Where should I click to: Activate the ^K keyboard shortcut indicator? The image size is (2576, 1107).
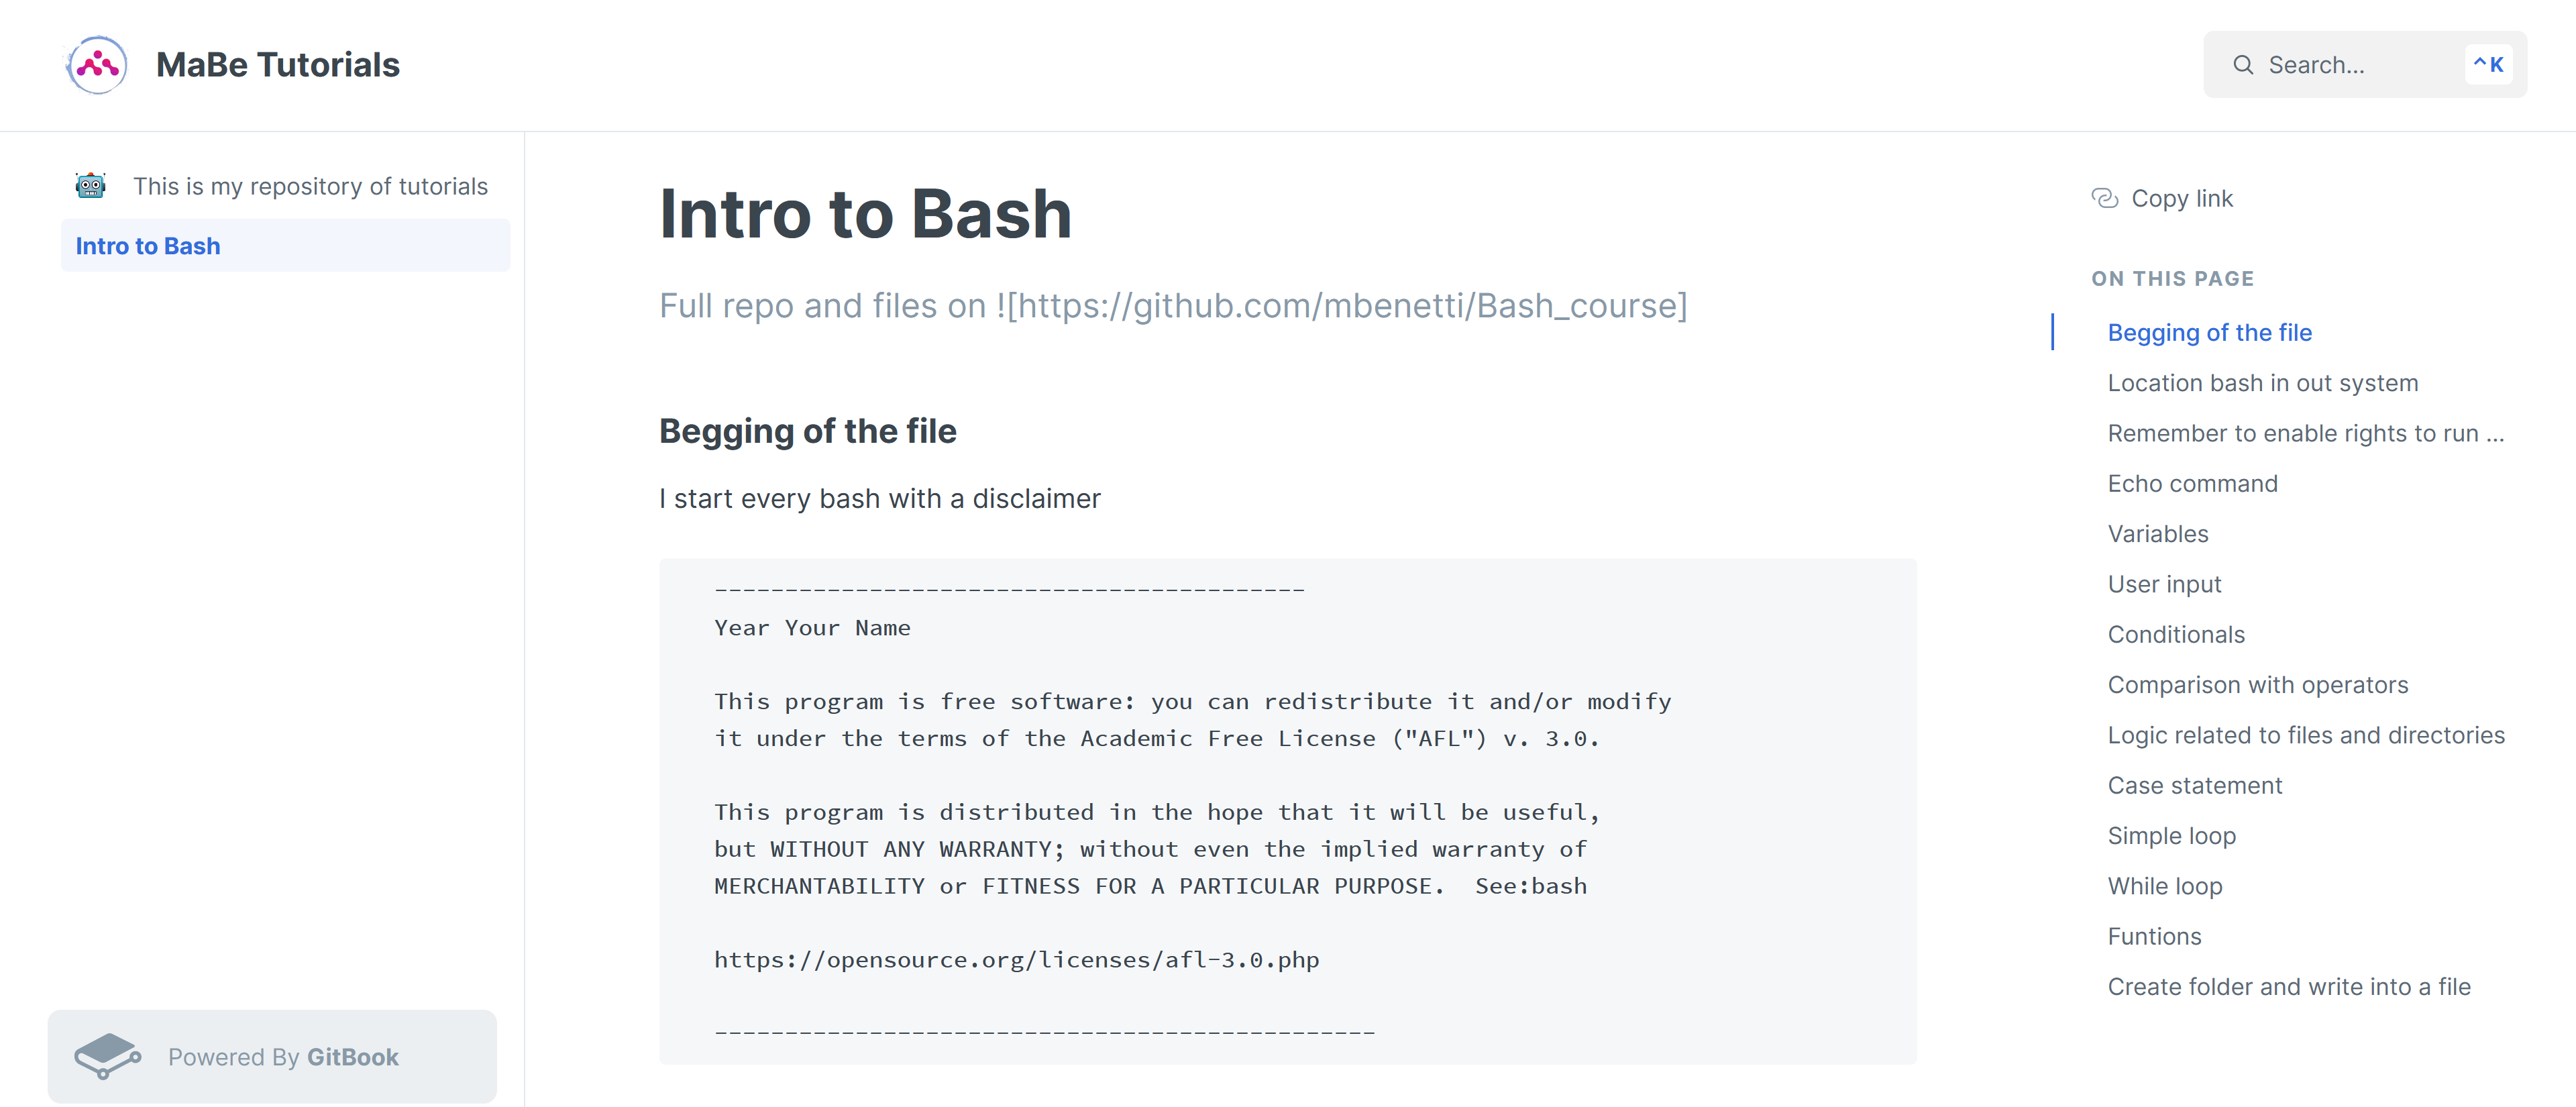click(x=2489, y=63)
